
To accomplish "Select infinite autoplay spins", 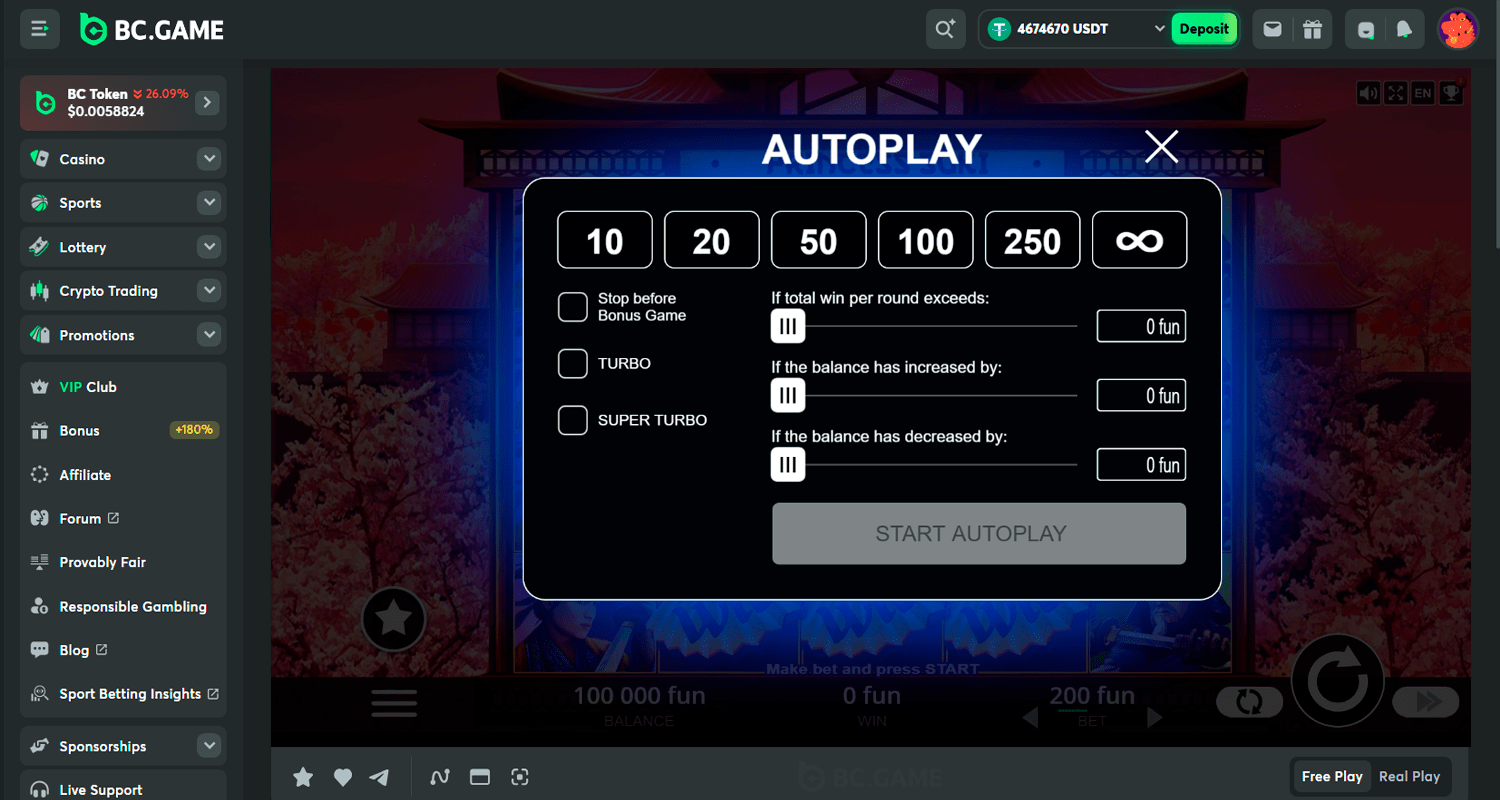I will click(x=1140, y=240).
